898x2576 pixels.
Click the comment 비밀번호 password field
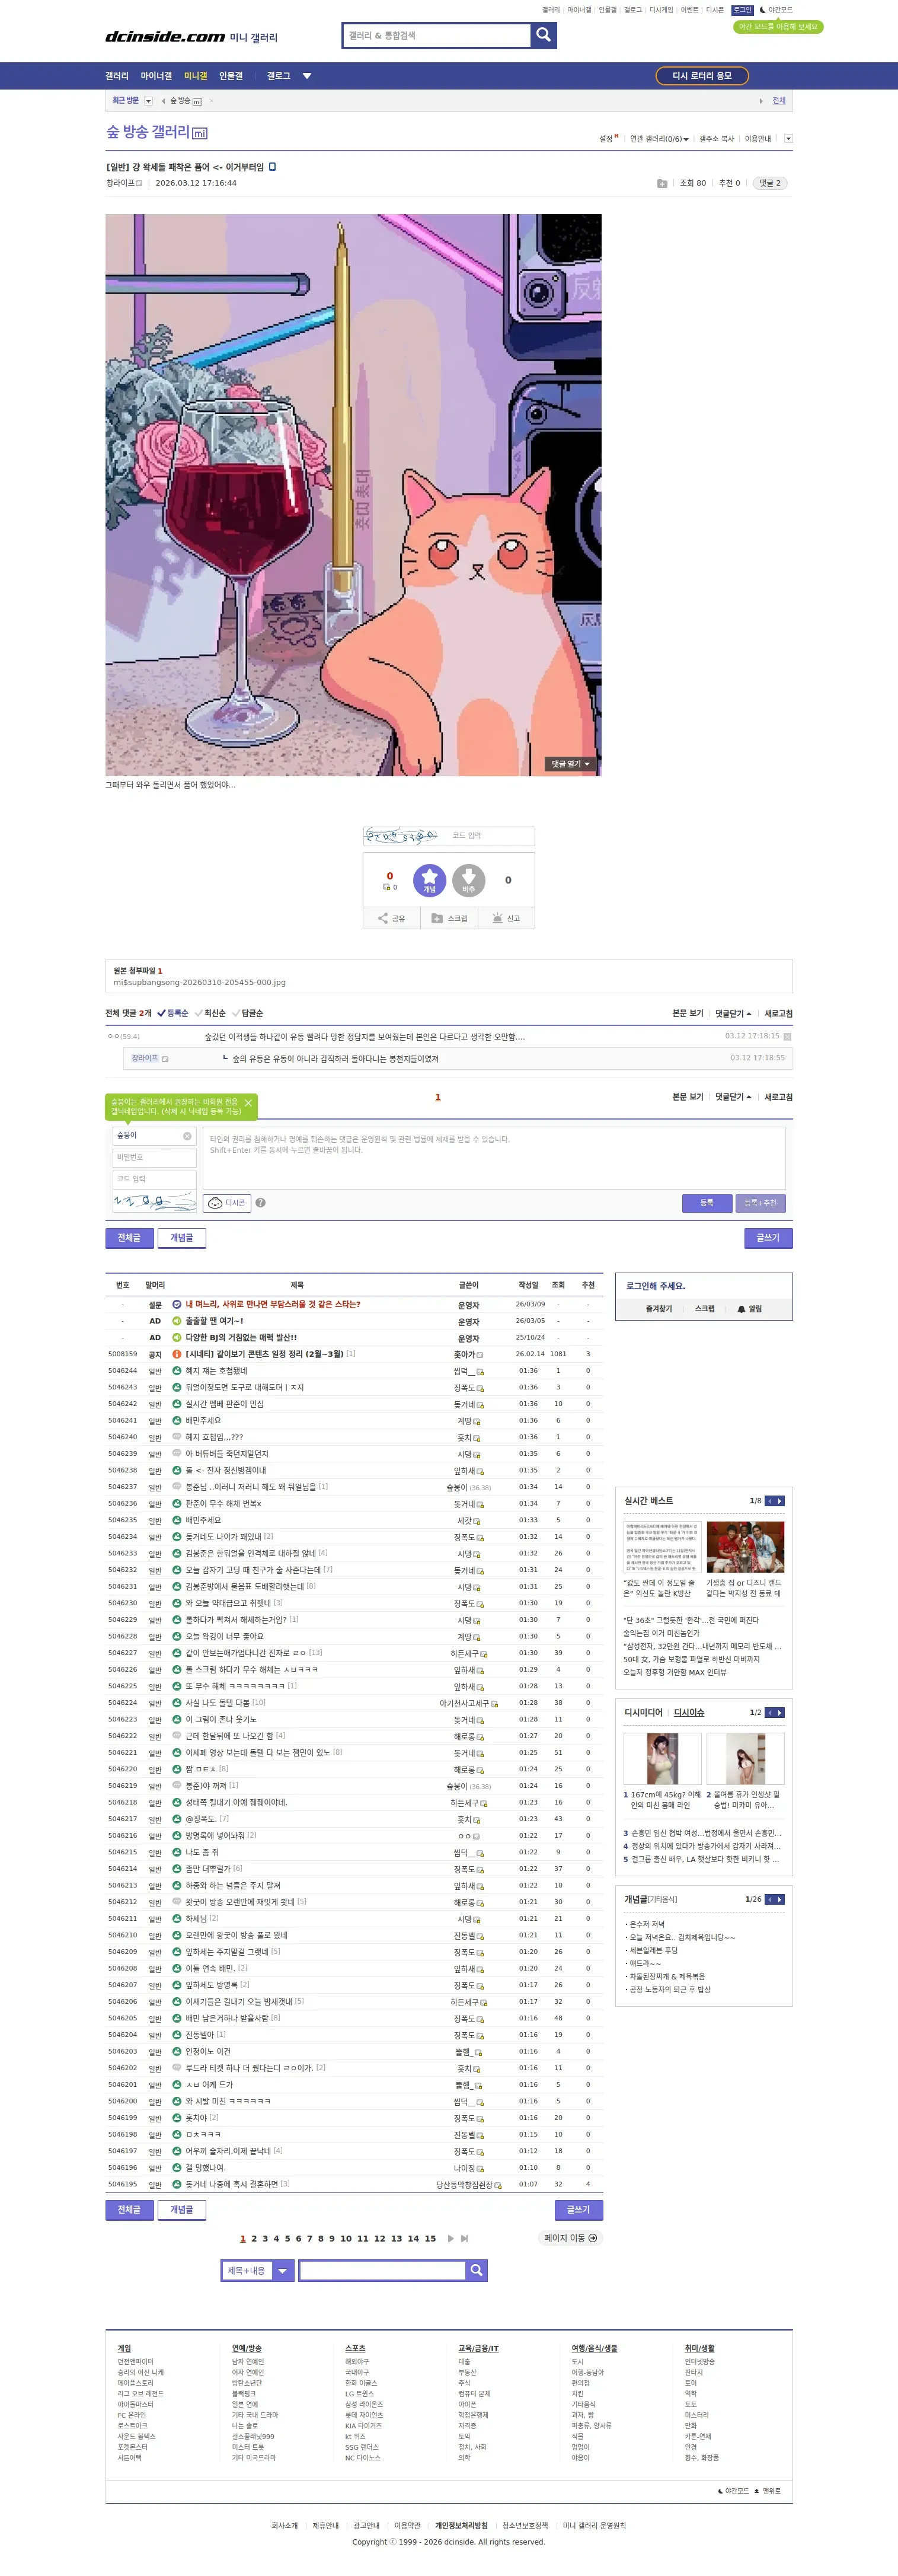pos(155,1157)
